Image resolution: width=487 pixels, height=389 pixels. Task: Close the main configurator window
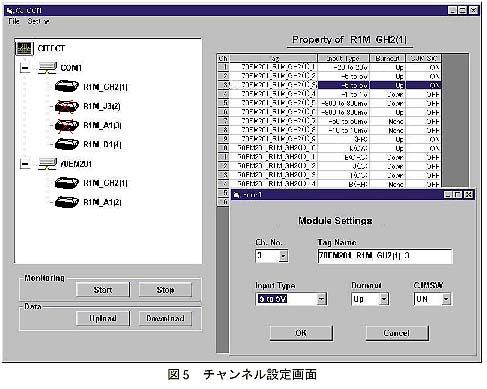[473, 10]
